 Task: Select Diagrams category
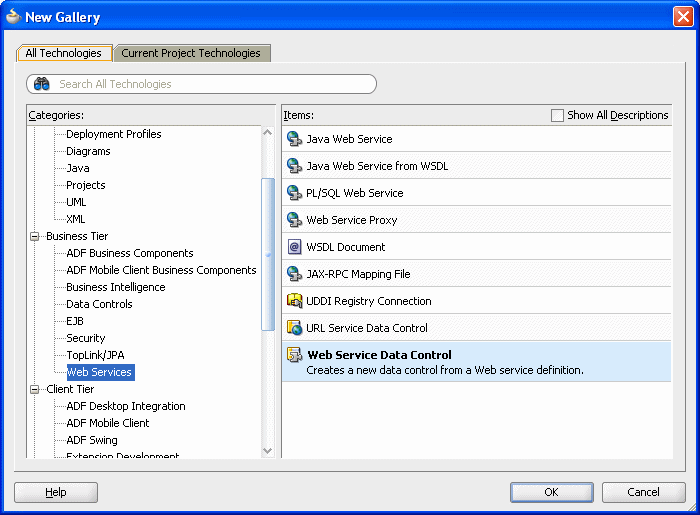[x=88, y=151]
